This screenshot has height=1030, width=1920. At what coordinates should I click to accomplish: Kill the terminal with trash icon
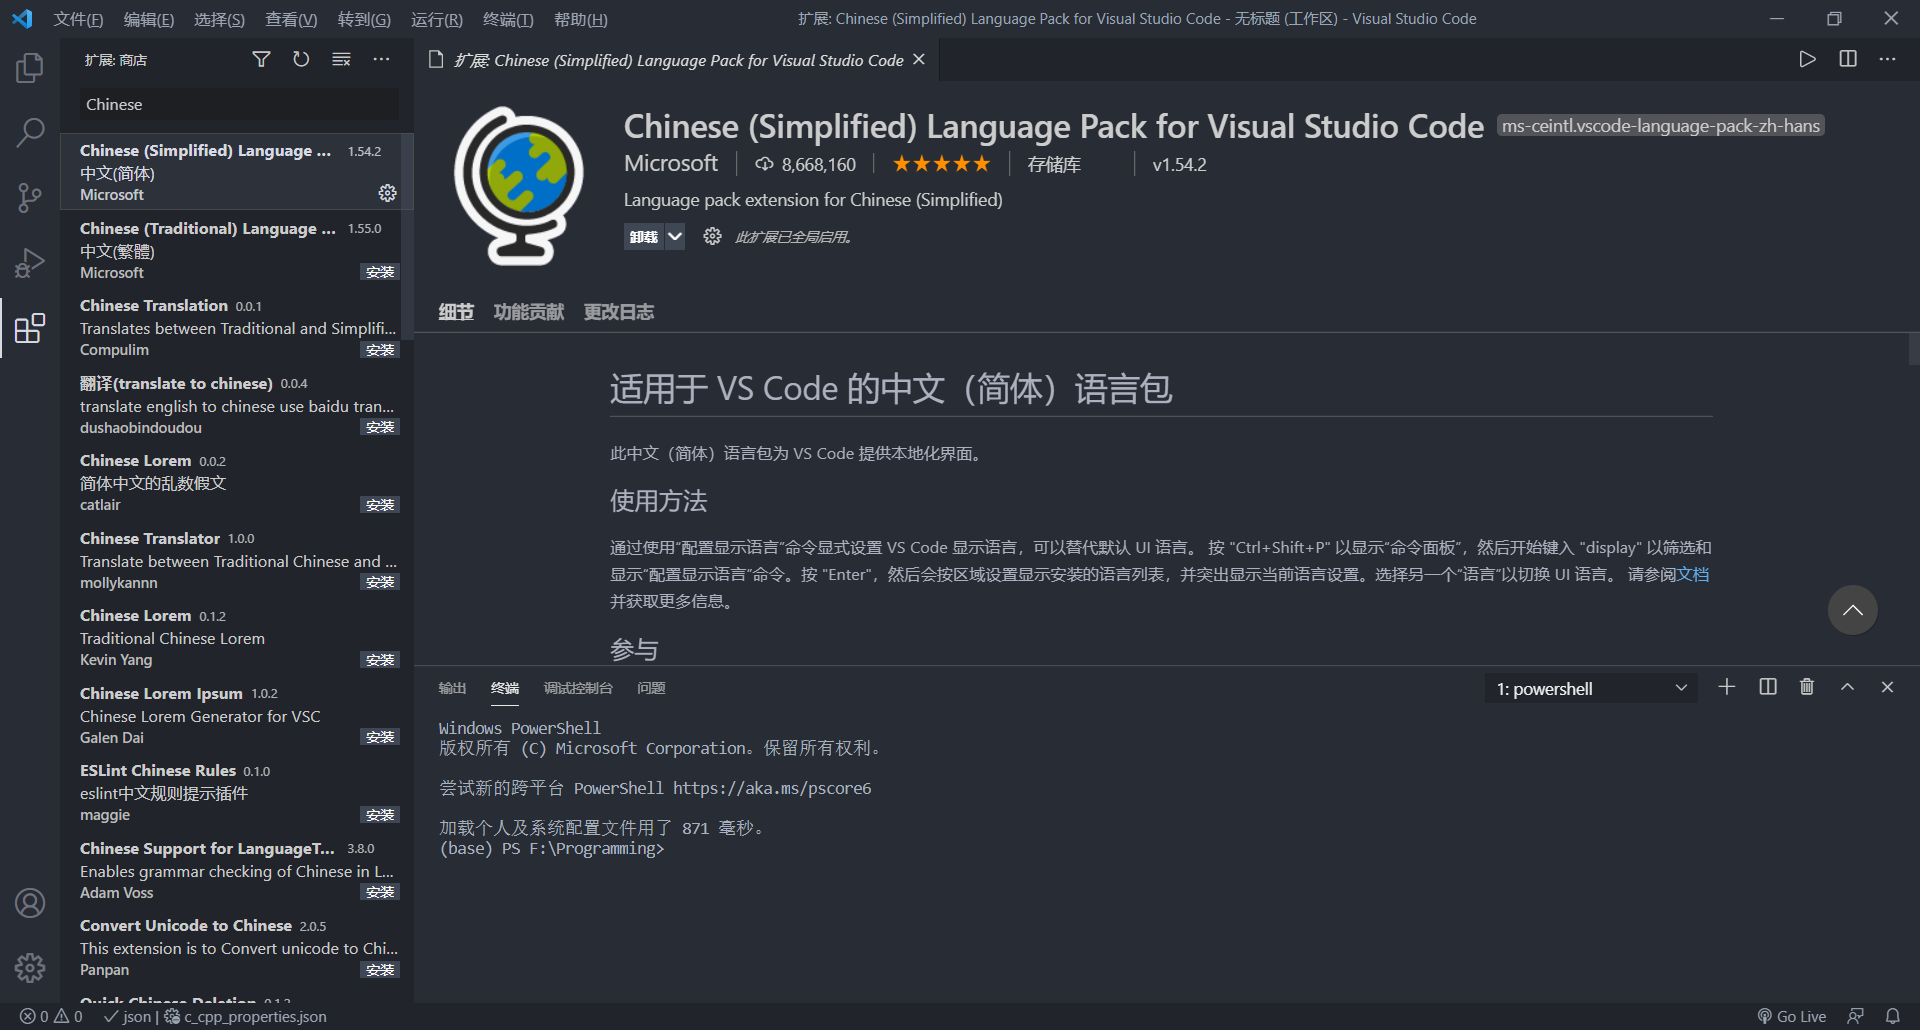1807,687
